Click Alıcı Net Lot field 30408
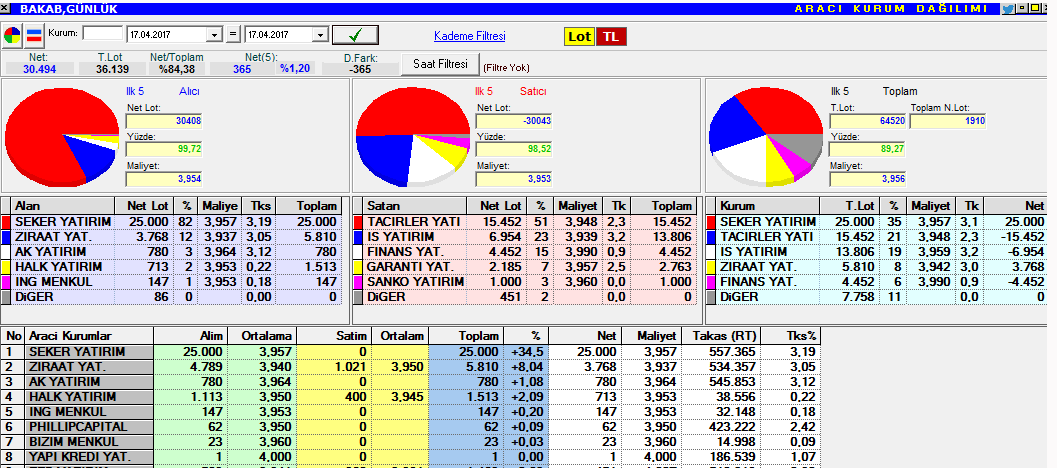The height and width of the screenshot is (468, 1057). pos(164,121)
